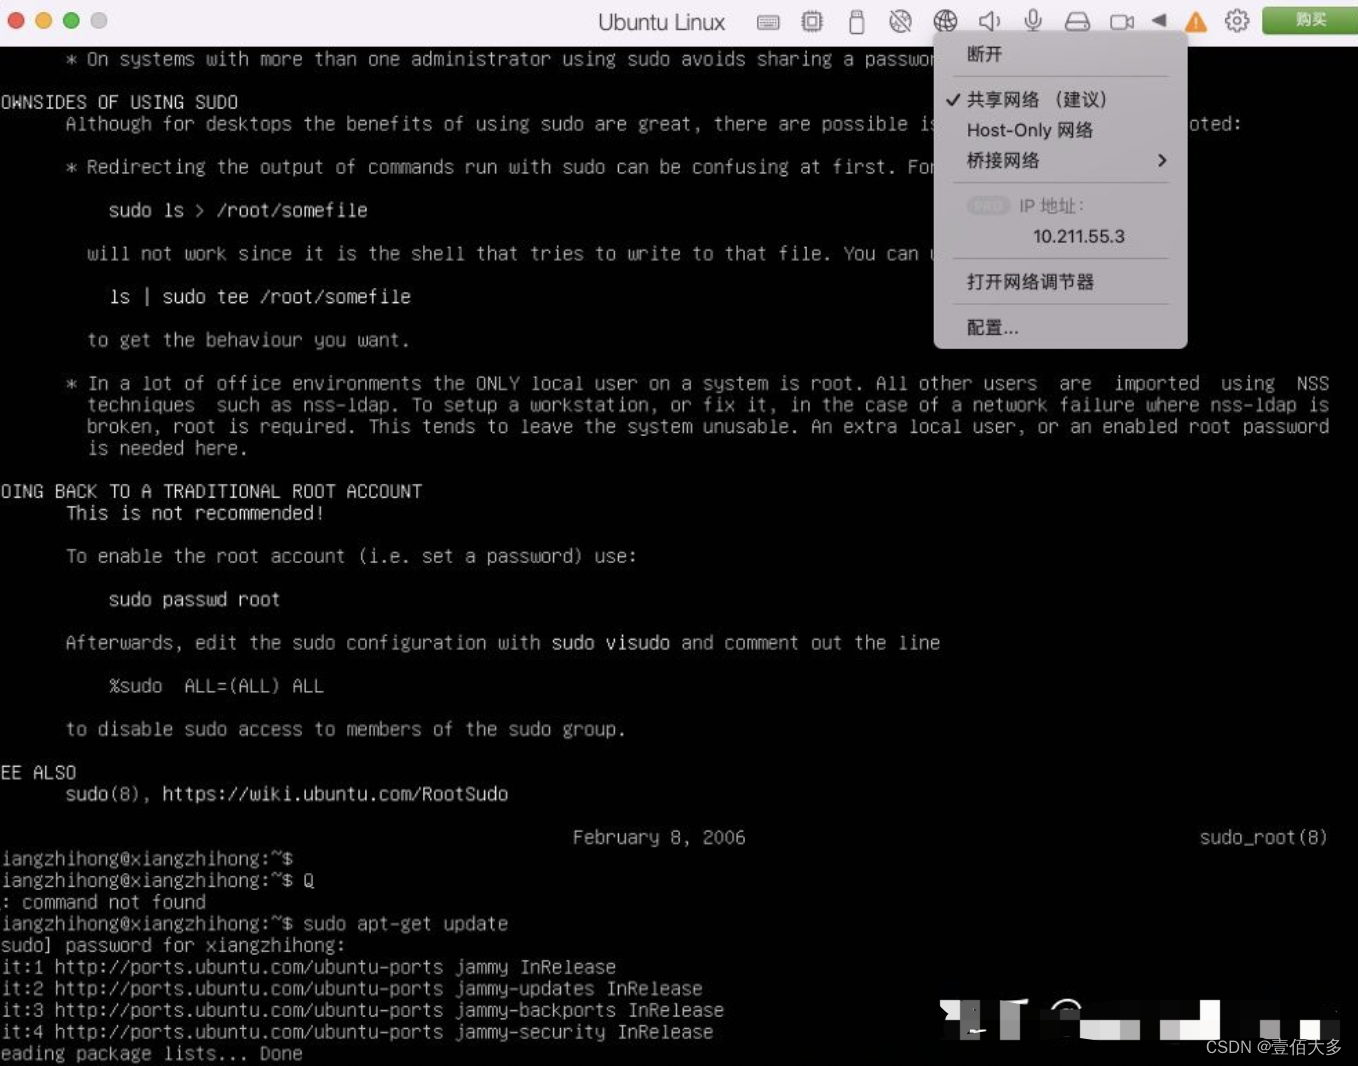This screenshot has width=1358, height=1066.
Task: Open the sound speaker menu
Action: pos(989,21)
